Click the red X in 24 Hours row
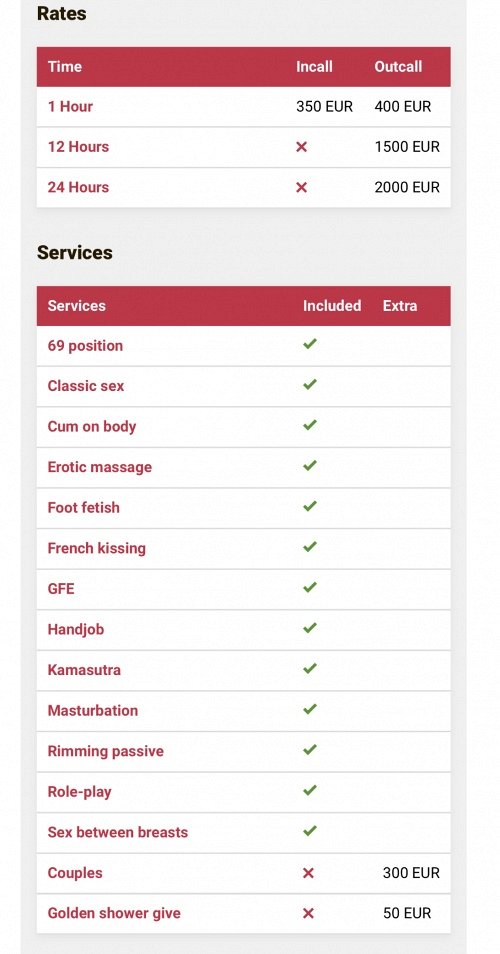The height and width of the screenshot is (954, 500). click(x=302, y=187)
